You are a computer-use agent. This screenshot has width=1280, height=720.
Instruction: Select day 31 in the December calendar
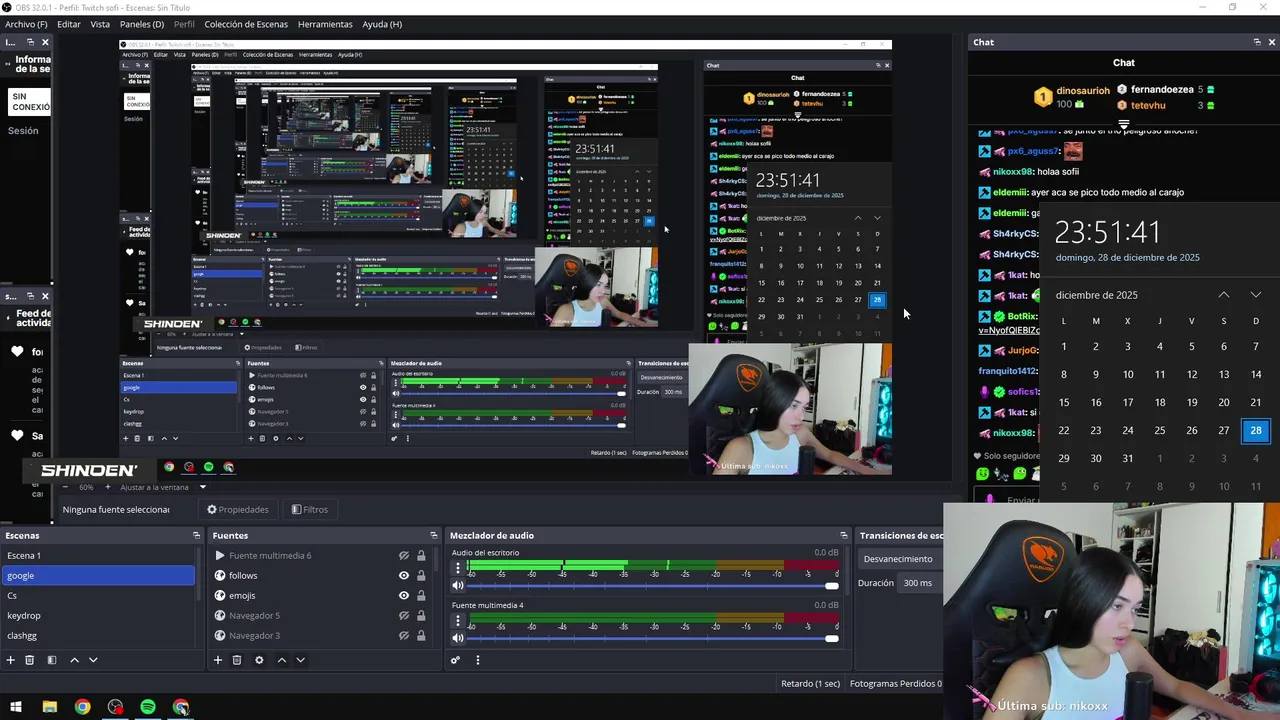coord(1128,458)
